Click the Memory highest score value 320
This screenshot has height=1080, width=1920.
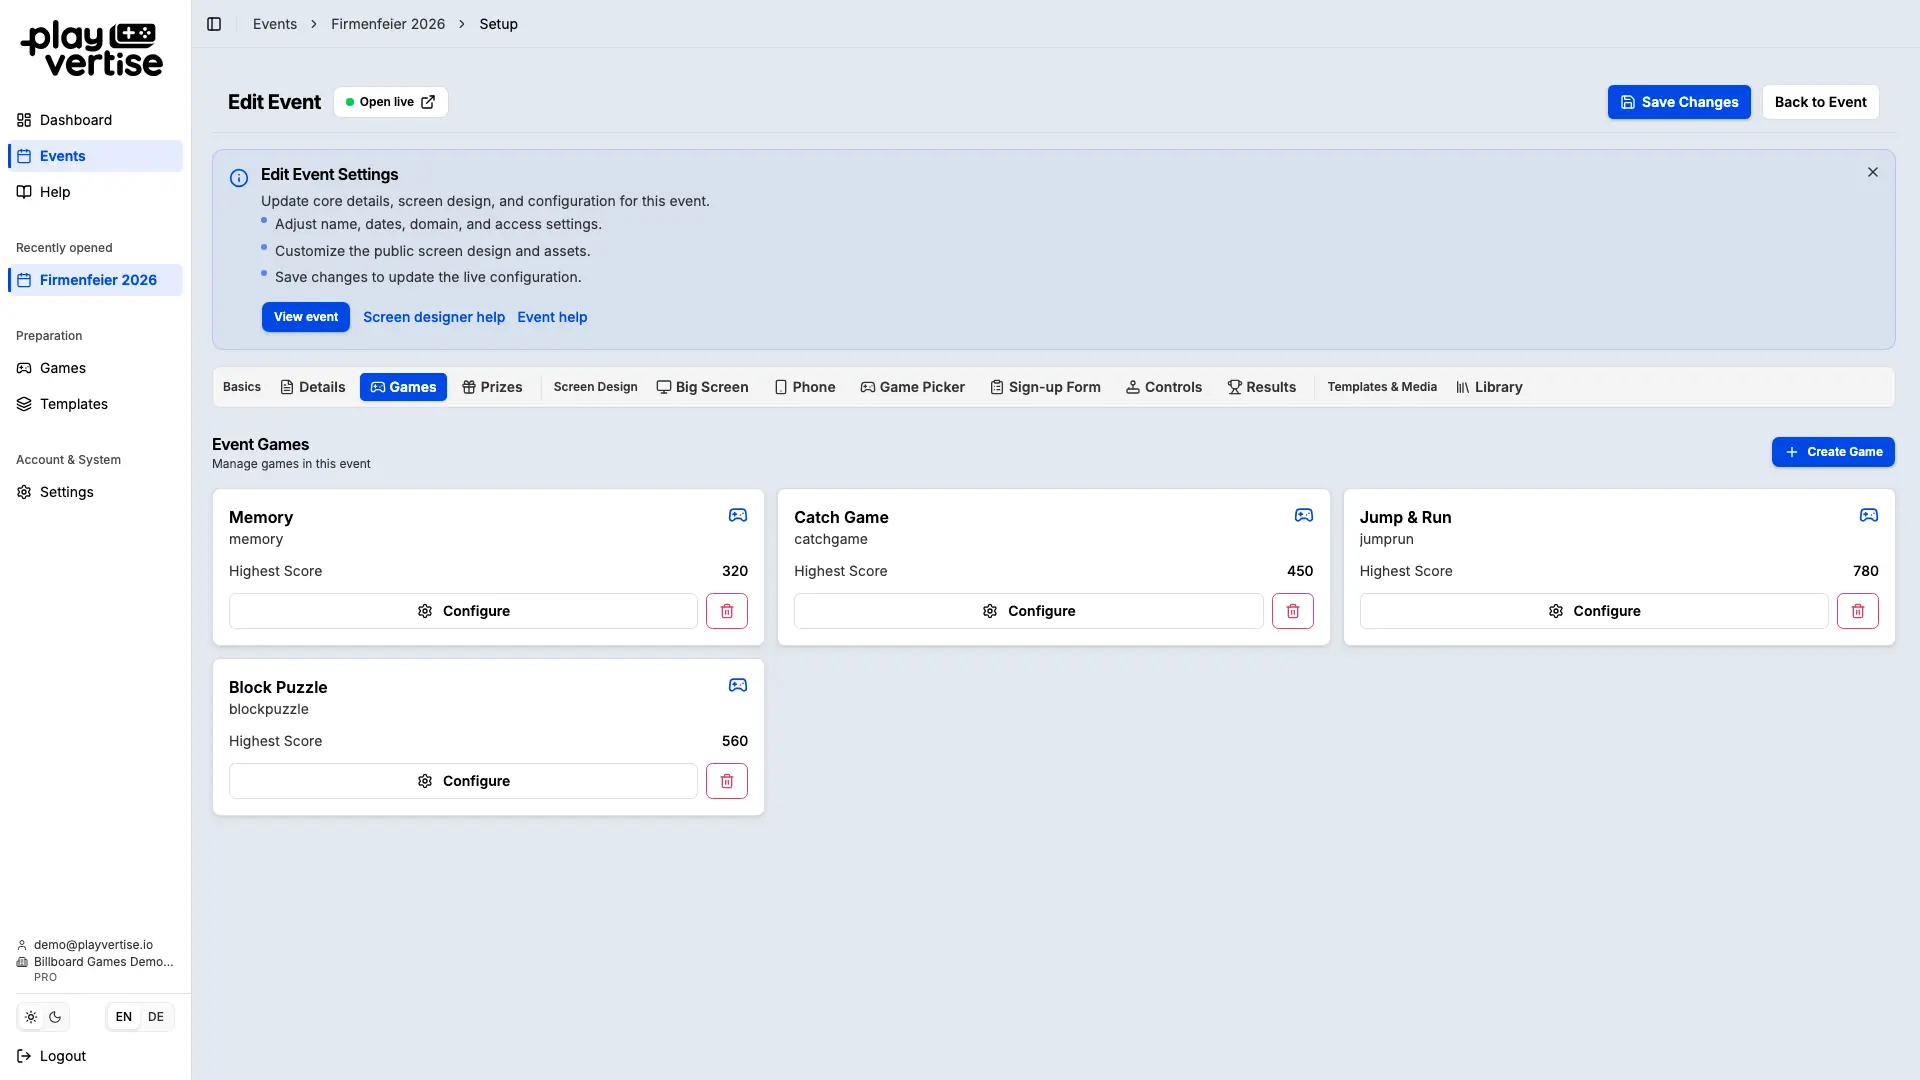click(735, 571)
